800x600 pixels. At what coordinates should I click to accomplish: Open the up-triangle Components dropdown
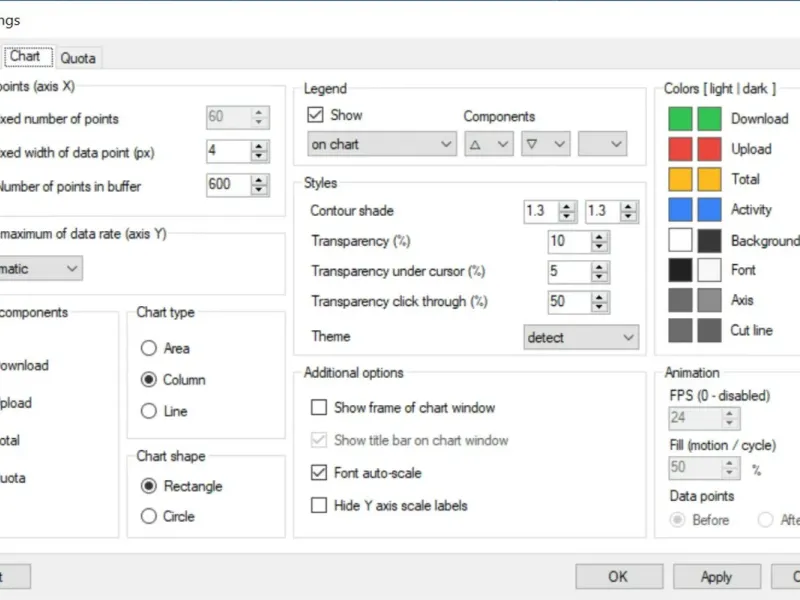(x=489, y=144)
